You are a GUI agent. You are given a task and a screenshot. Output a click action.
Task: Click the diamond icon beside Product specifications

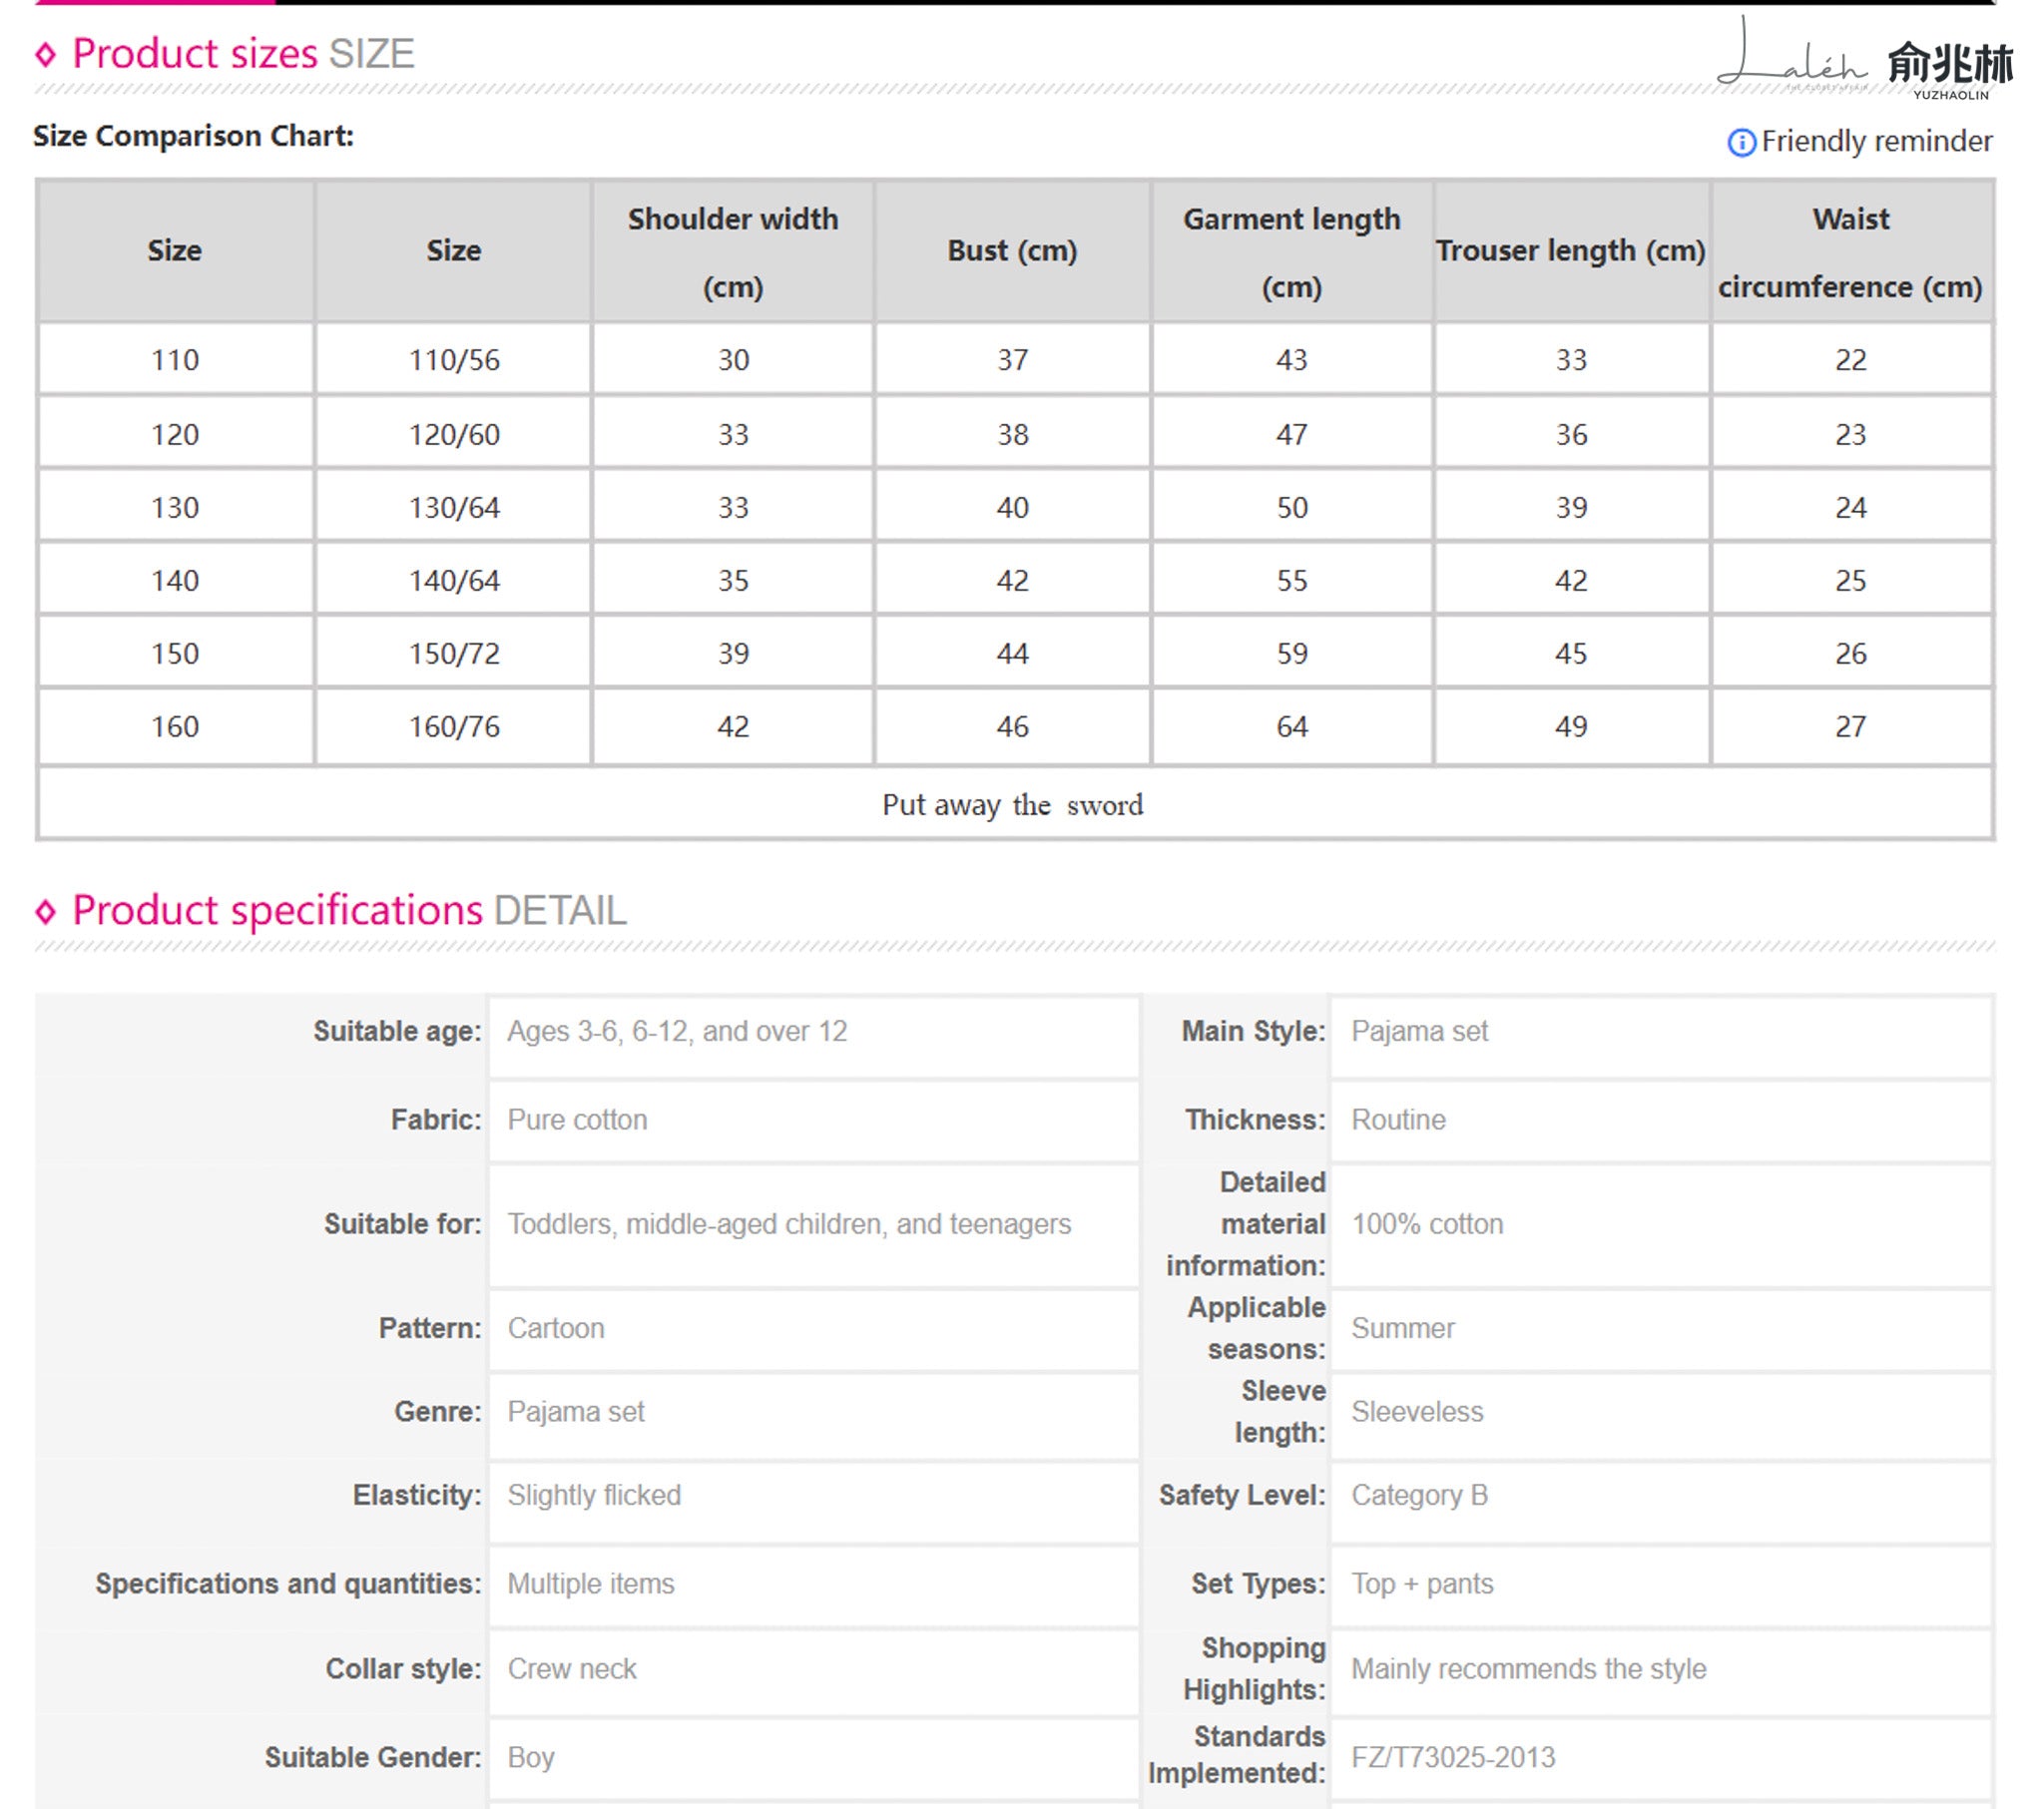click(46, 911)
